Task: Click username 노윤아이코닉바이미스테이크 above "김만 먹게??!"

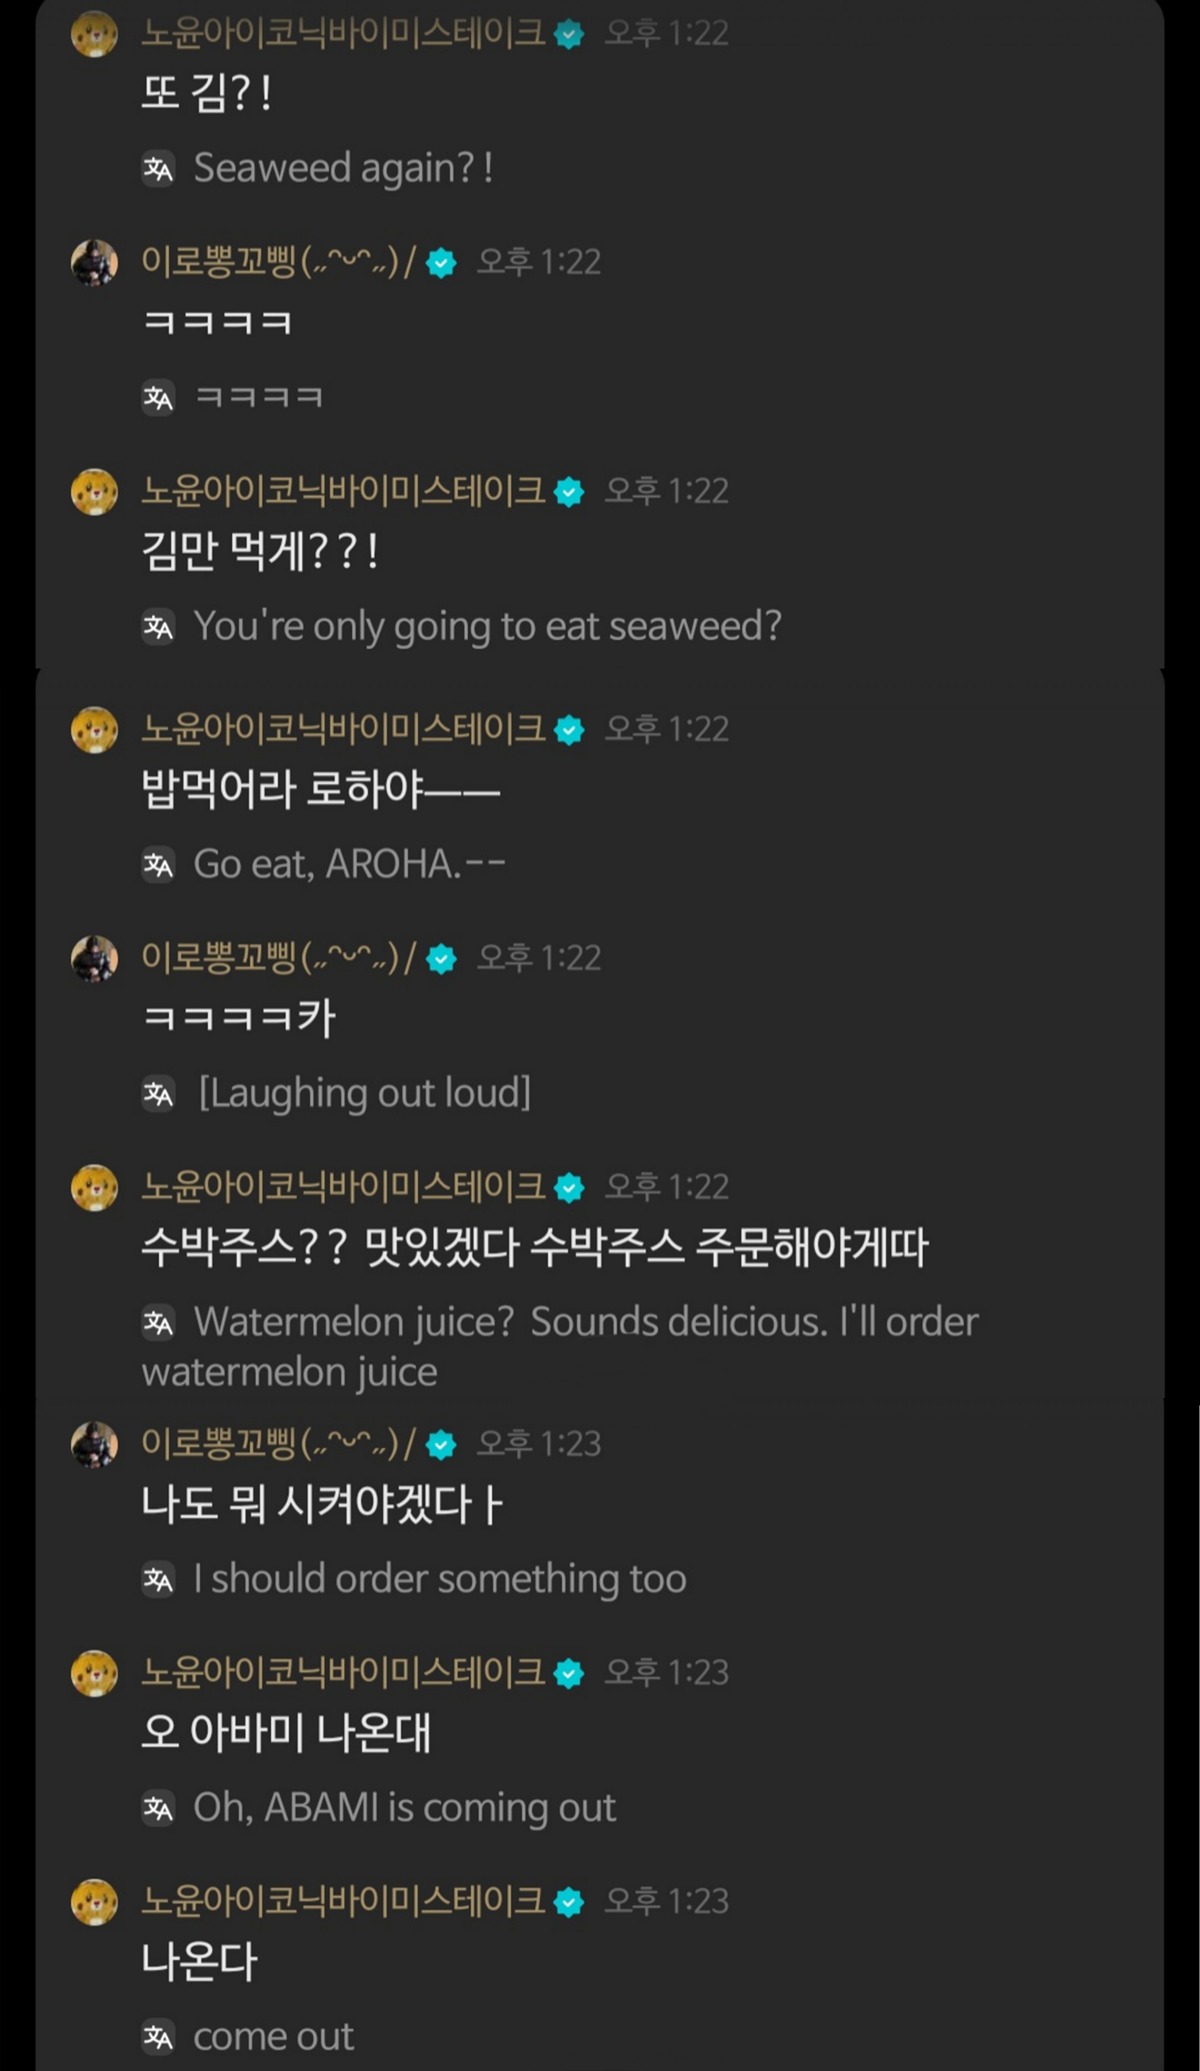Action: 343,491
